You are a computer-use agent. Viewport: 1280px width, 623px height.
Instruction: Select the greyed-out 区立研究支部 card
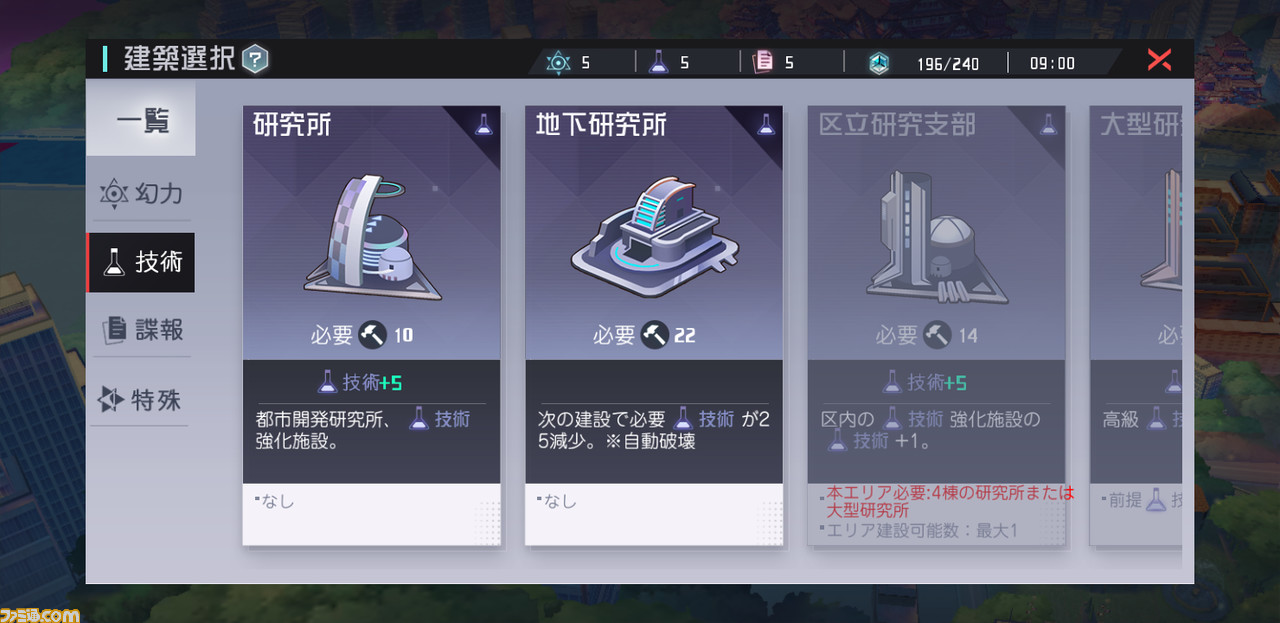tap(936, 326)
